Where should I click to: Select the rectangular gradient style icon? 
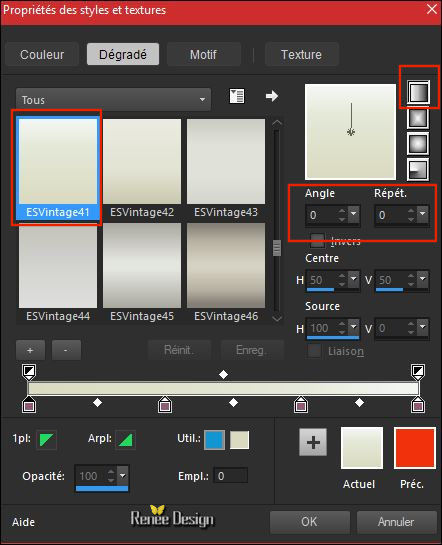click(418, 119)
